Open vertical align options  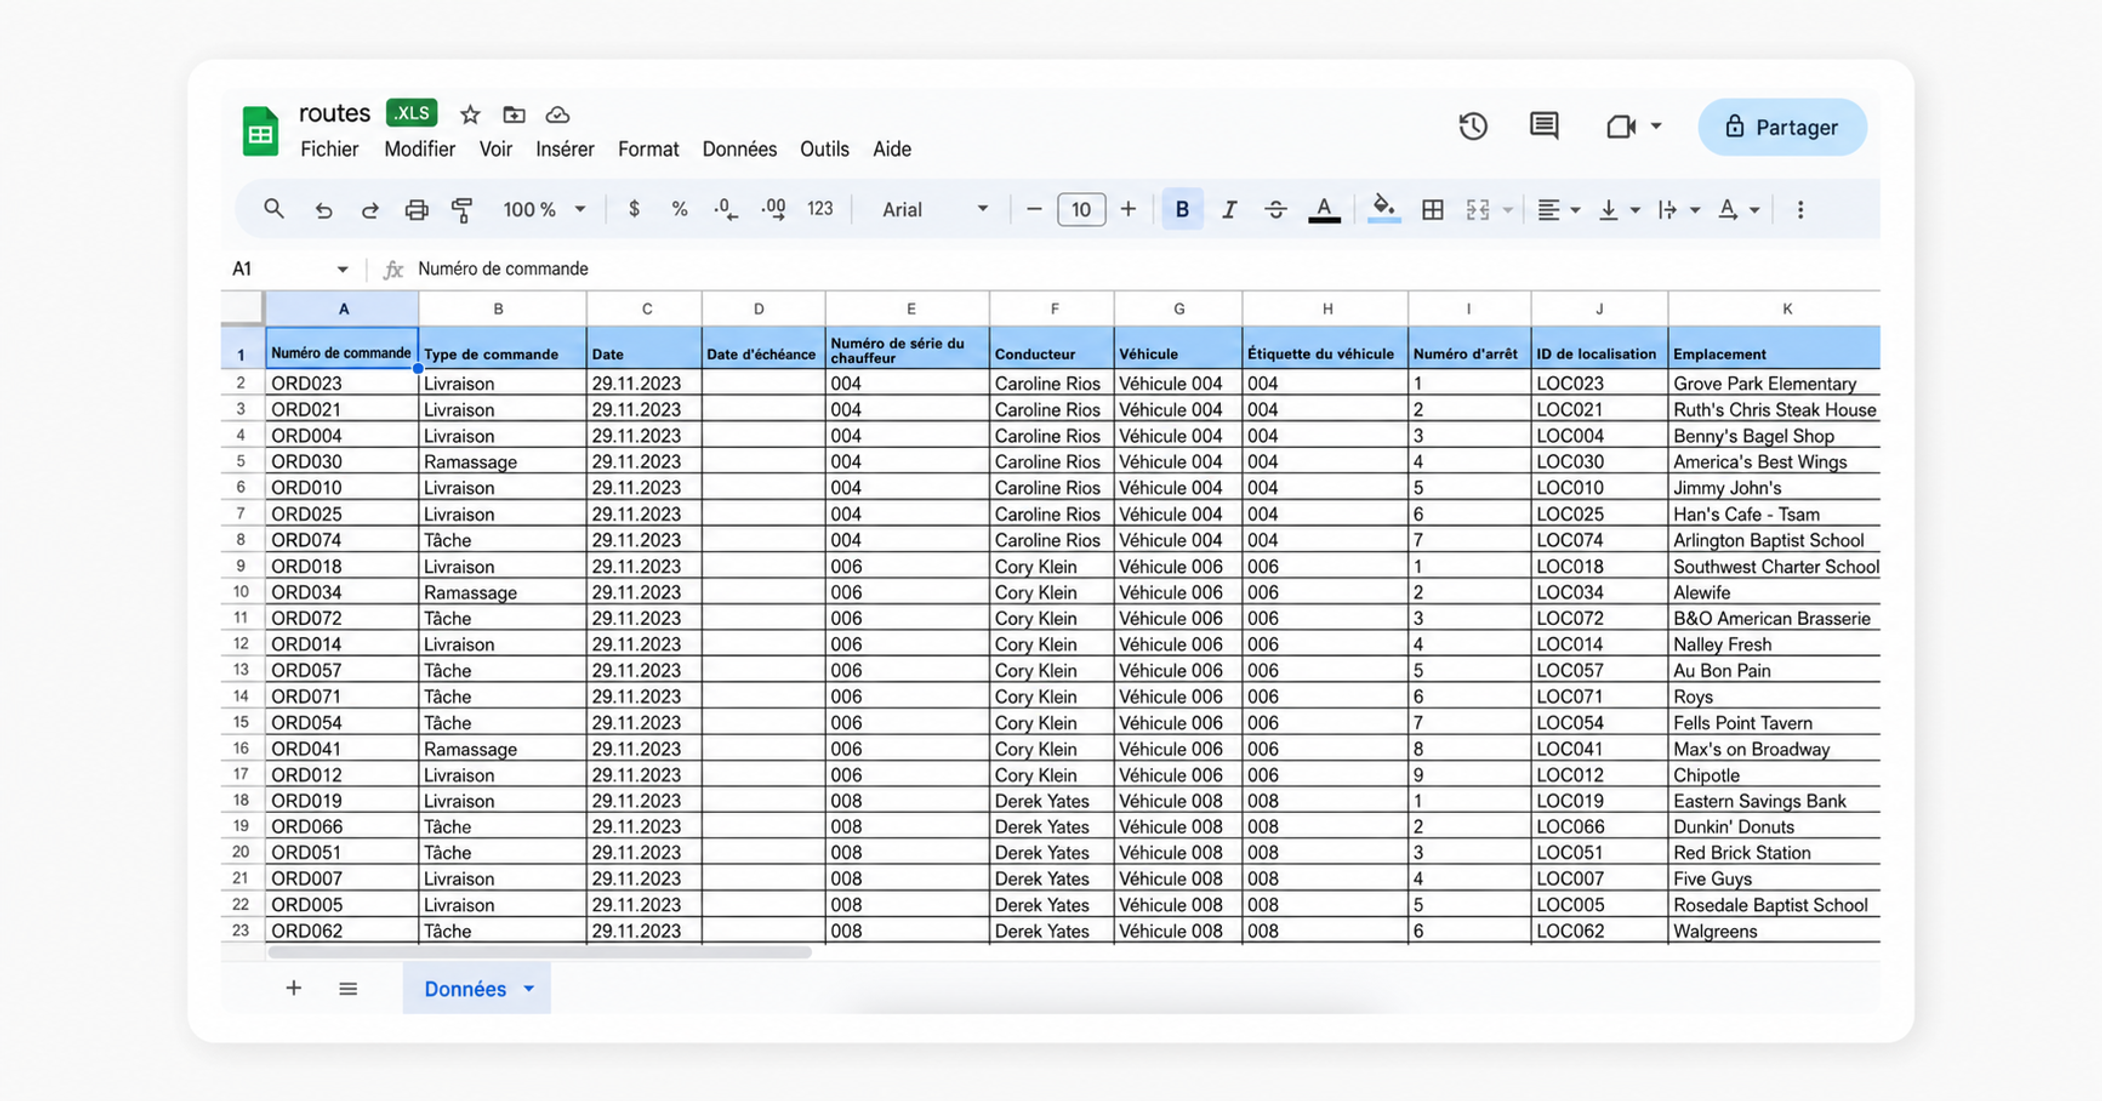[1618, 209]
